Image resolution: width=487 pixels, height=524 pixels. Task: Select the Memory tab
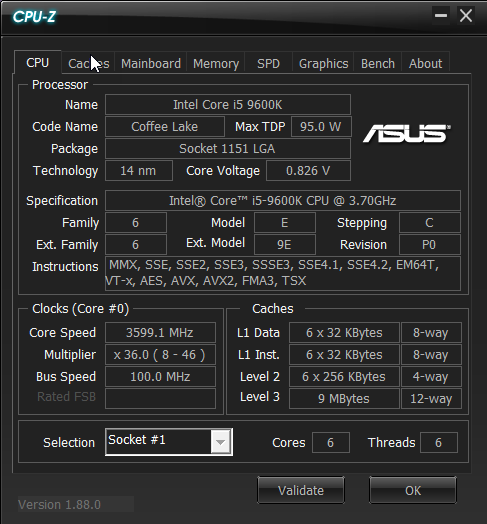tap(216, 63)
